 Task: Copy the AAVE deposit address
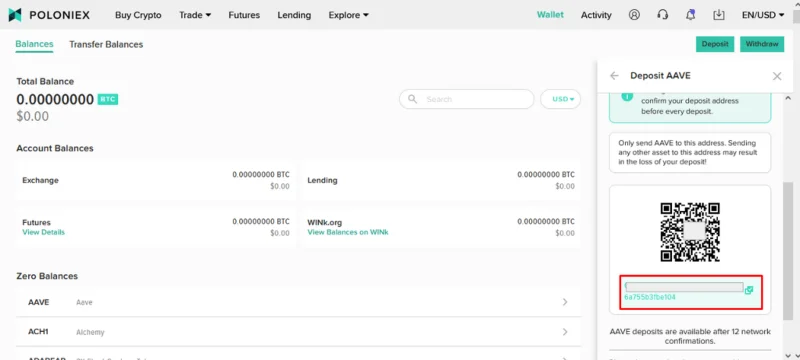point(748,290)
